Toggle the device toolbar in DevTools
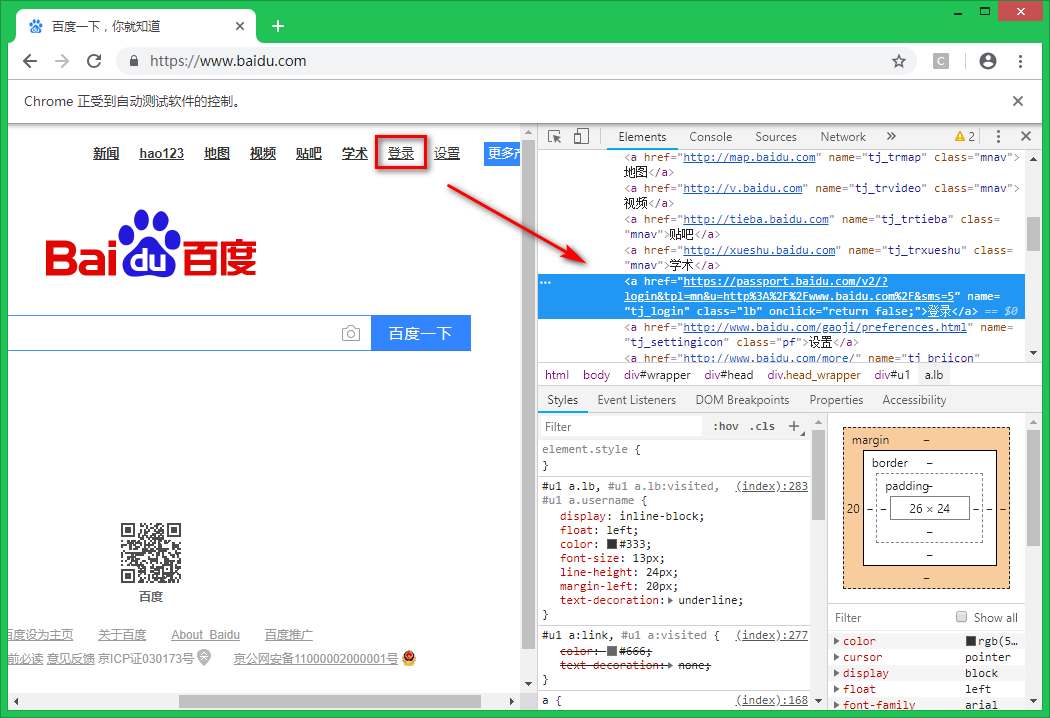The image size is (1050, 718). [x=583, y=136]
